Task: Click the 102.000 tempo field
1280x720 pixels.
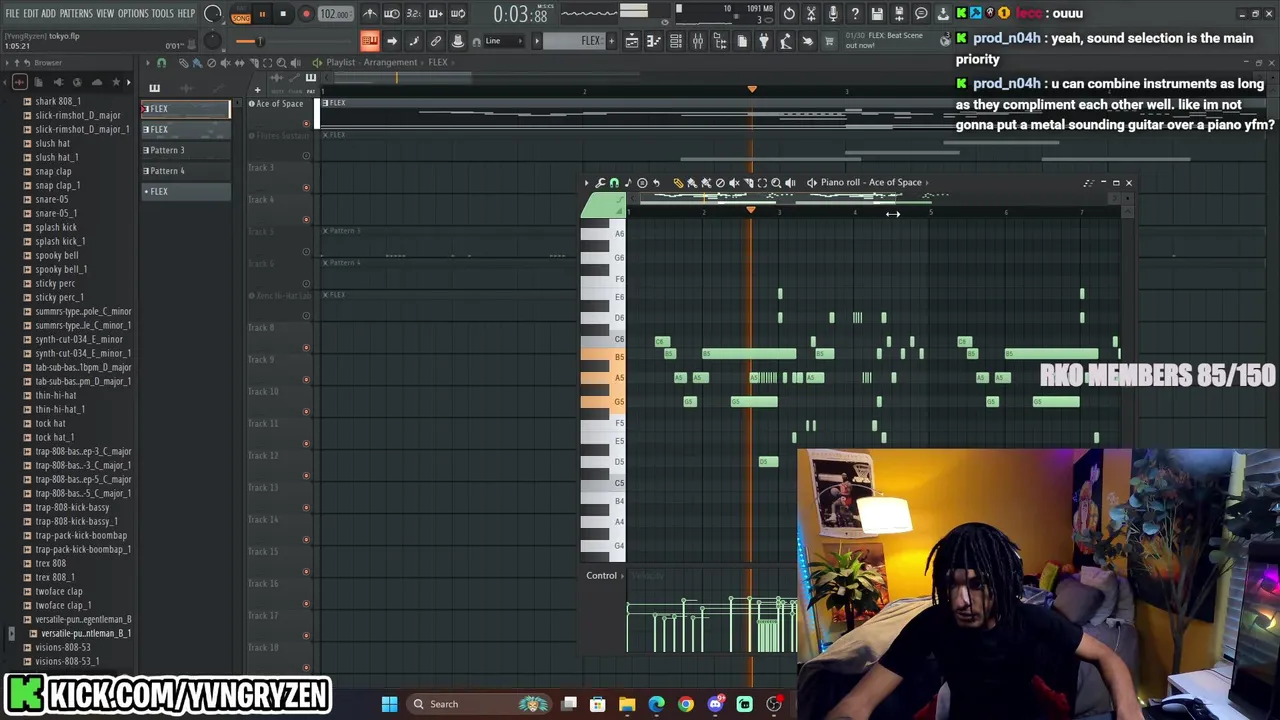Action: point(335,14)
